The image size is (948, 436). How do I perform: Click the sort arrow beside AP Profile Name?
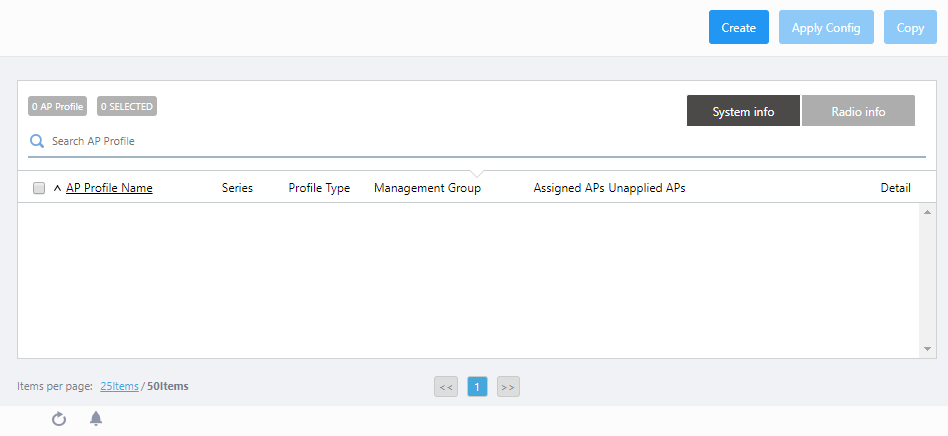(x=57, y=188)
